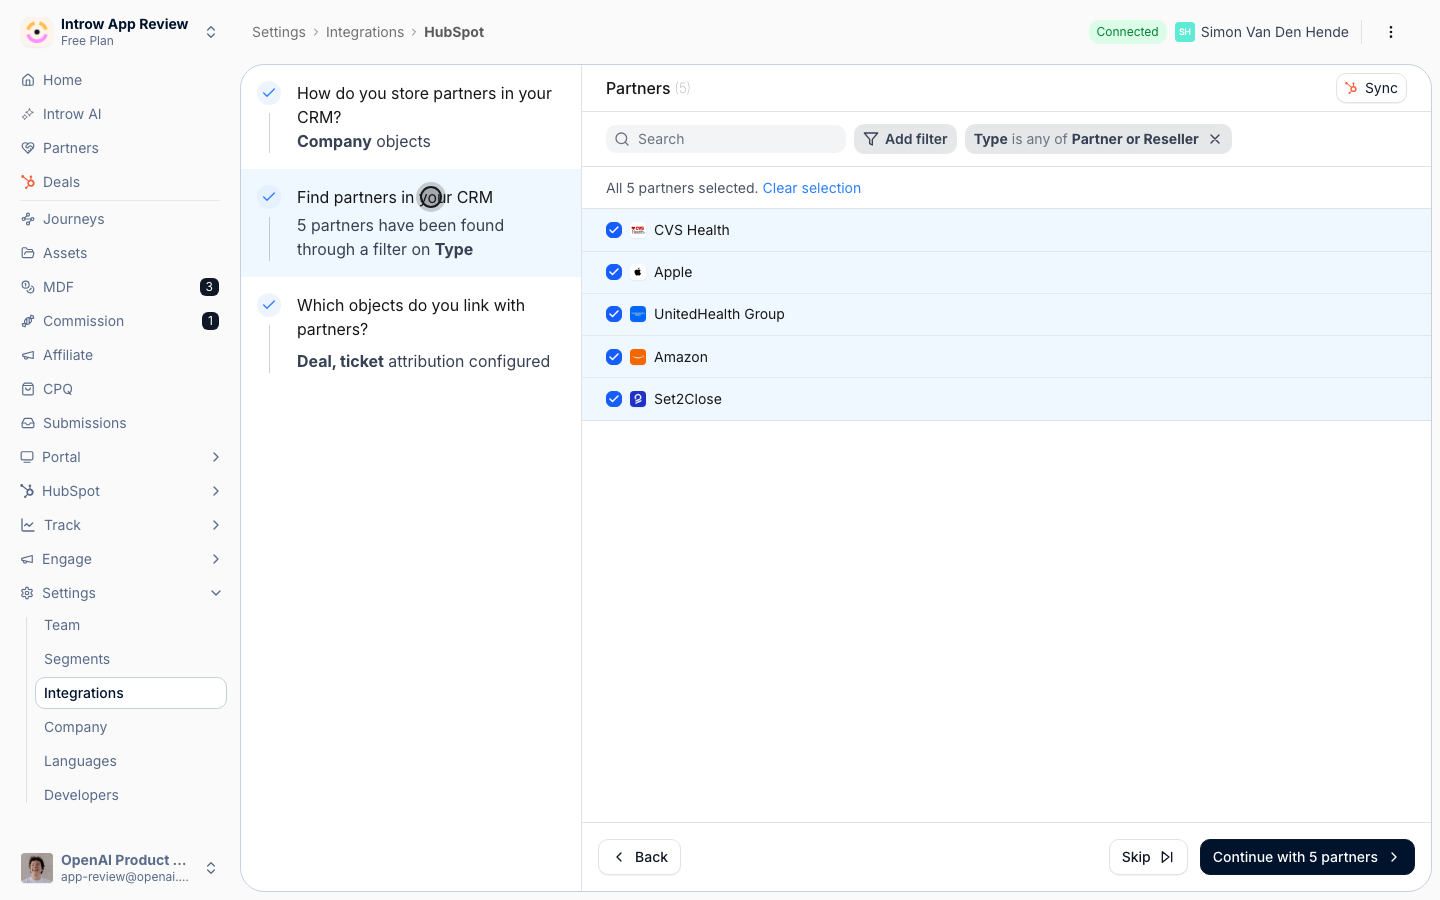Click the Add filter button
Image resolution: width=1440 pixels, height=900 pixels.
pyautogui.click(x=905, y=139)
